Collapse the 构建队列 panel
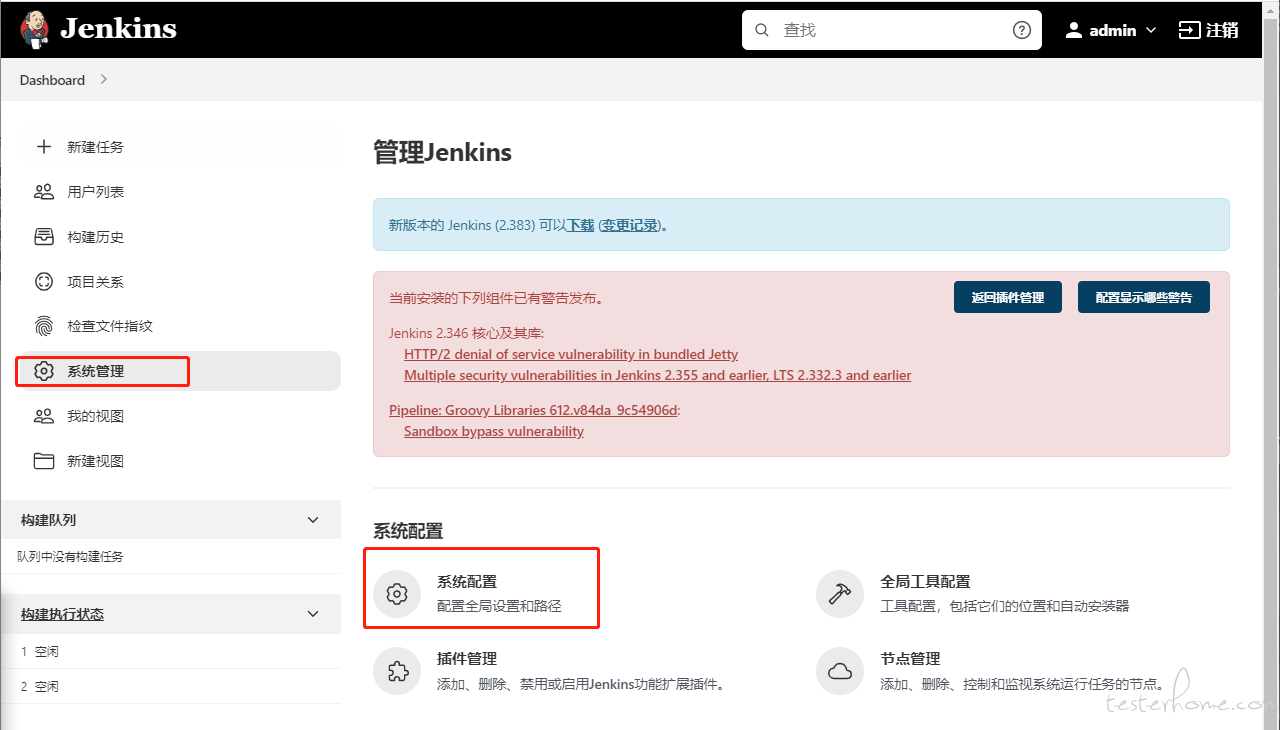The height and width of the screenshot is (730, 1280). point(313,520)
